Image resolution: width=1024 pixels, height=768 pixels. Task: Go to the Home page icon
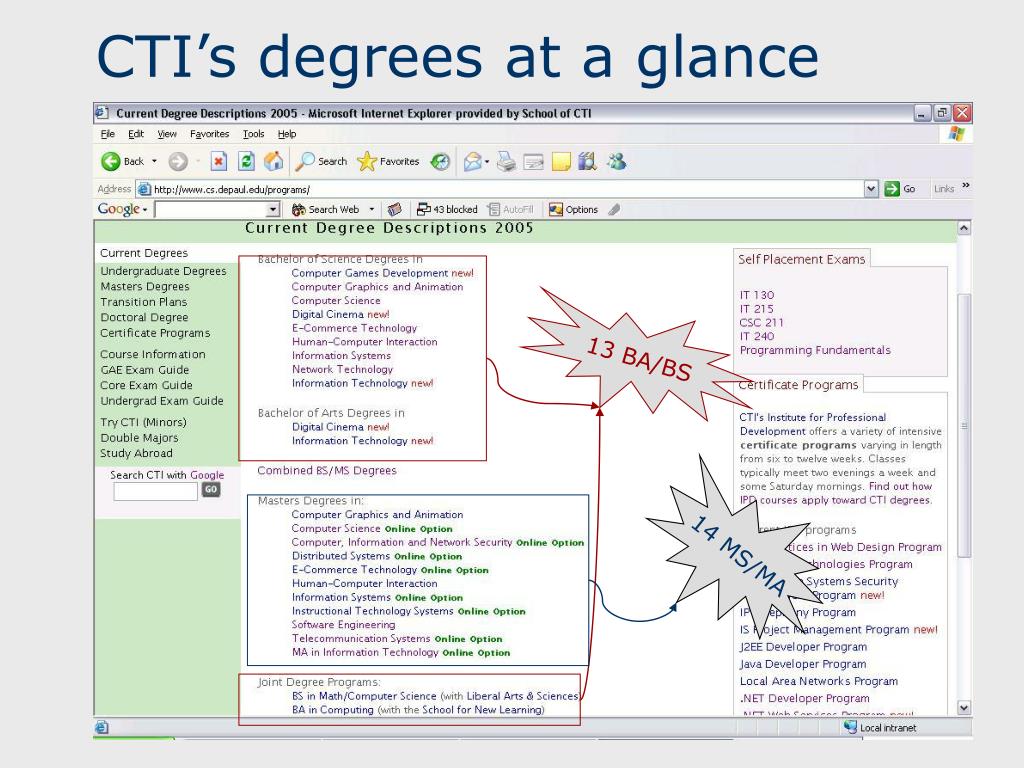point(274,161)
